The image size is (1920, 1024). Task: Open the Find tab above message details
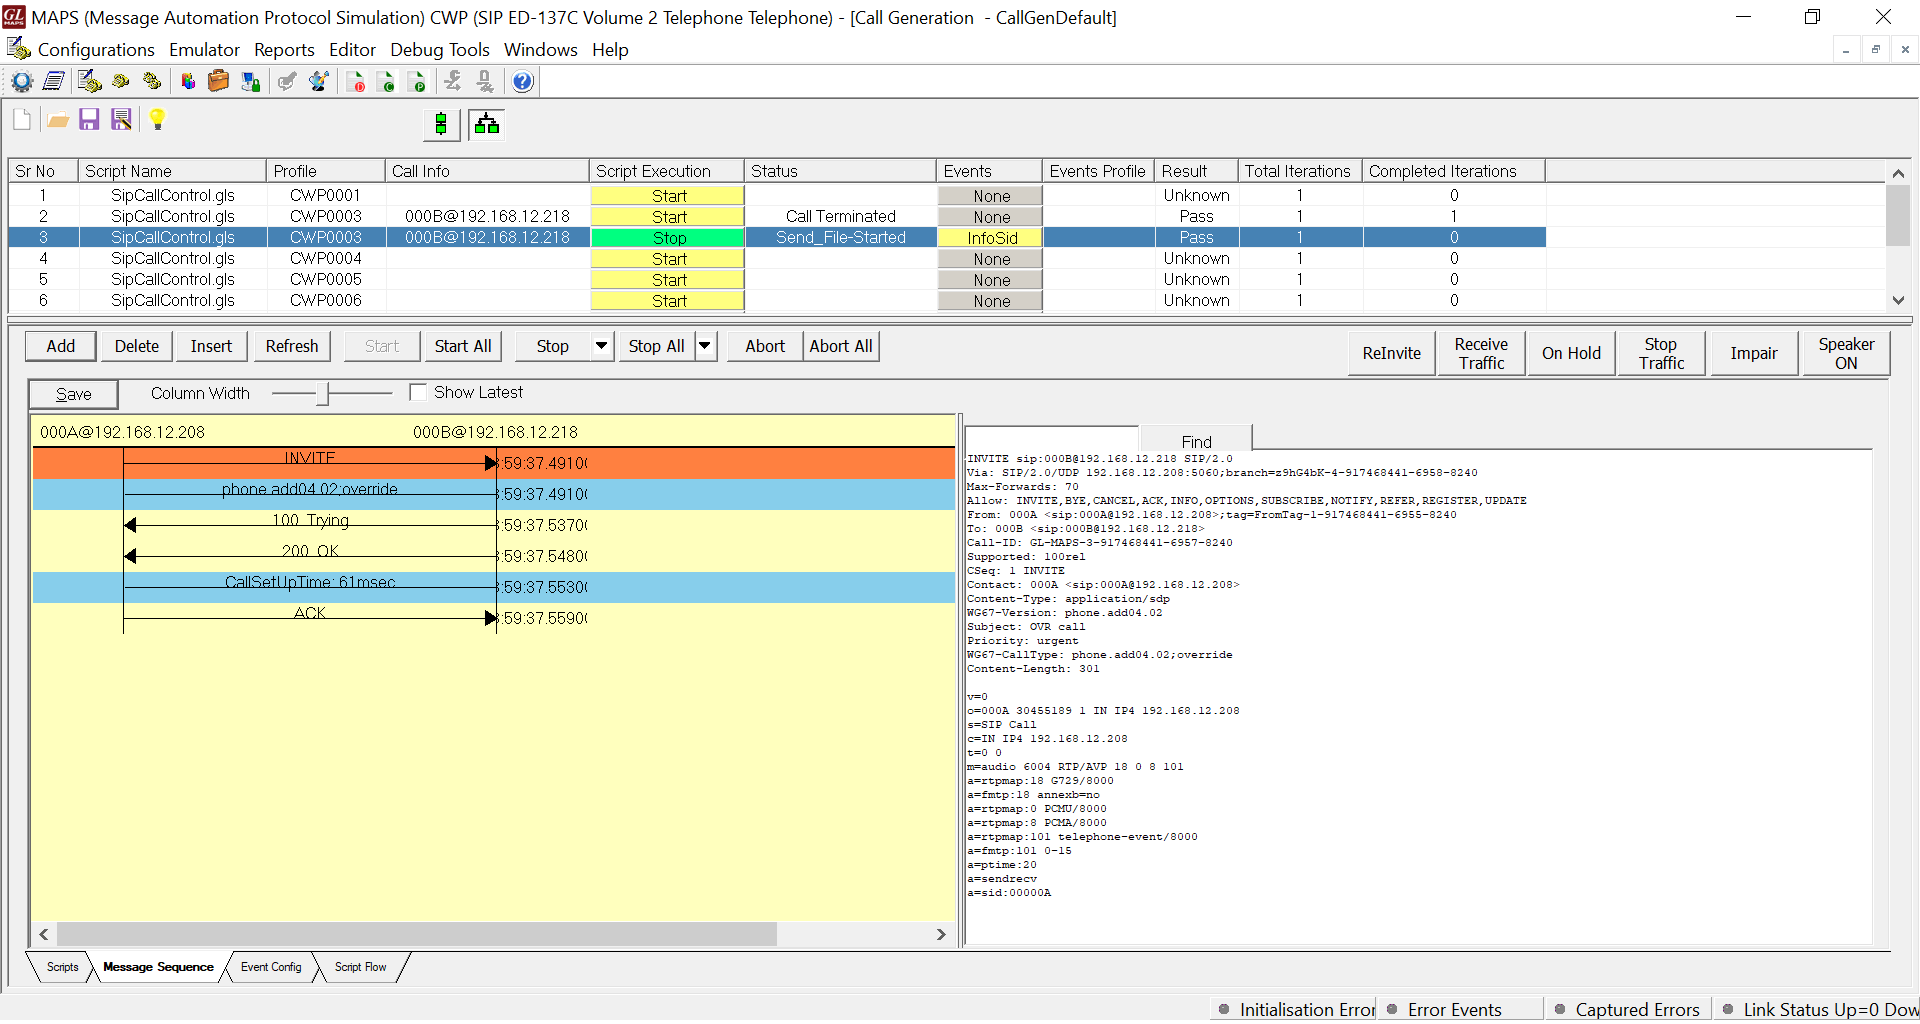click(x=1196, y=441)
